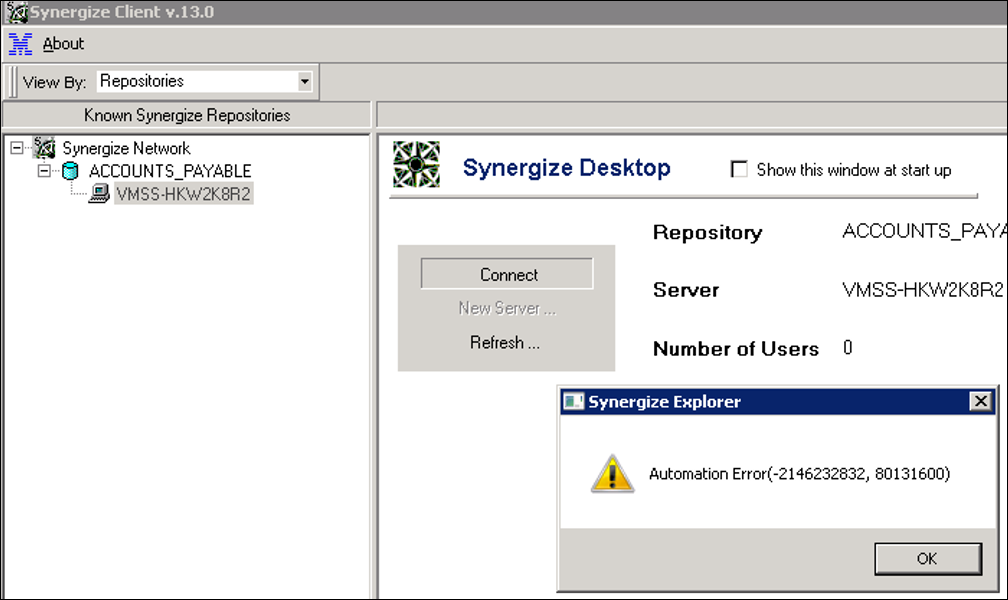Click the ACCOUNTS_PAYABLE database cylinder icon

click(x=70, y=171)
